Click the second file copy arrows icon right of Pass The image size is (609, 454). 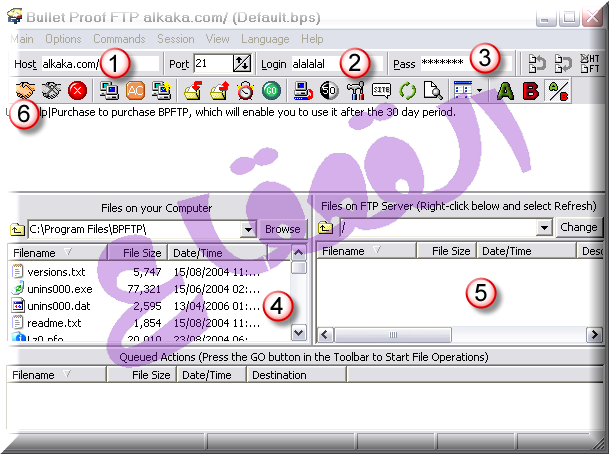[x=563, y=64]
